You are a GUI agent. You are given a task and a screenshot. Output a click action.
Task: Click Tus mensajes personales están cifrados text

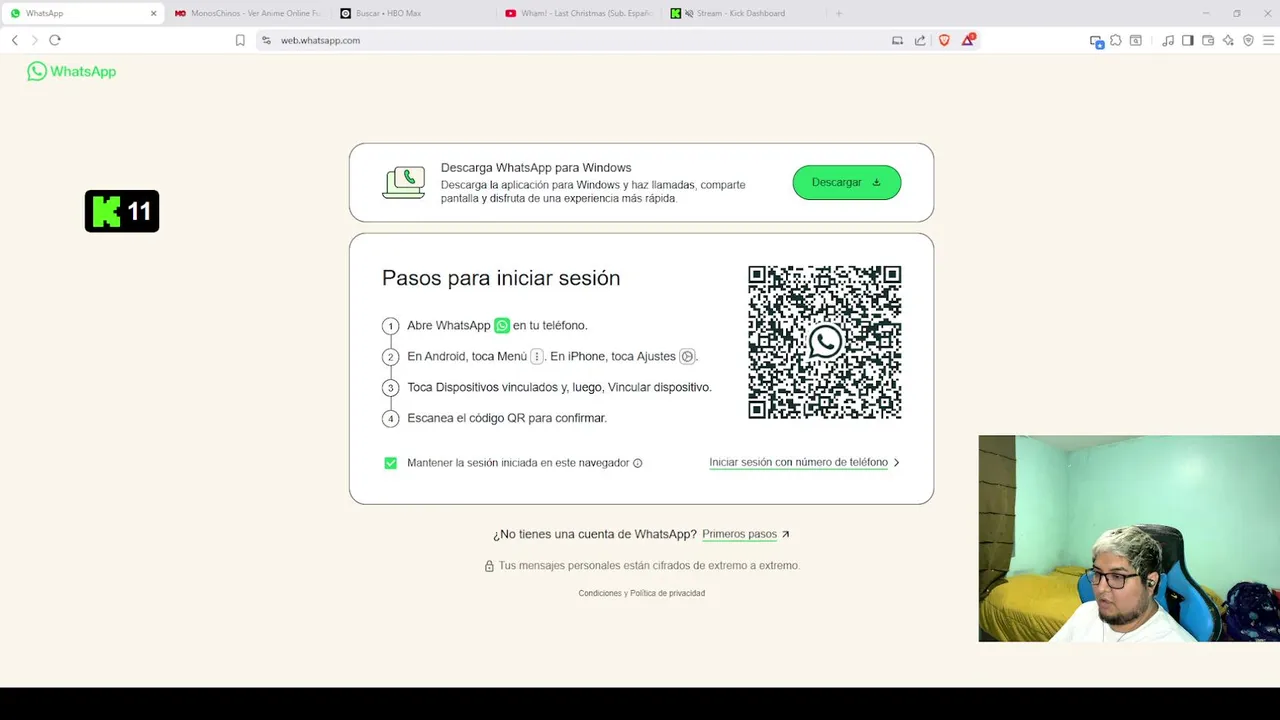click(x=649, y=566)
